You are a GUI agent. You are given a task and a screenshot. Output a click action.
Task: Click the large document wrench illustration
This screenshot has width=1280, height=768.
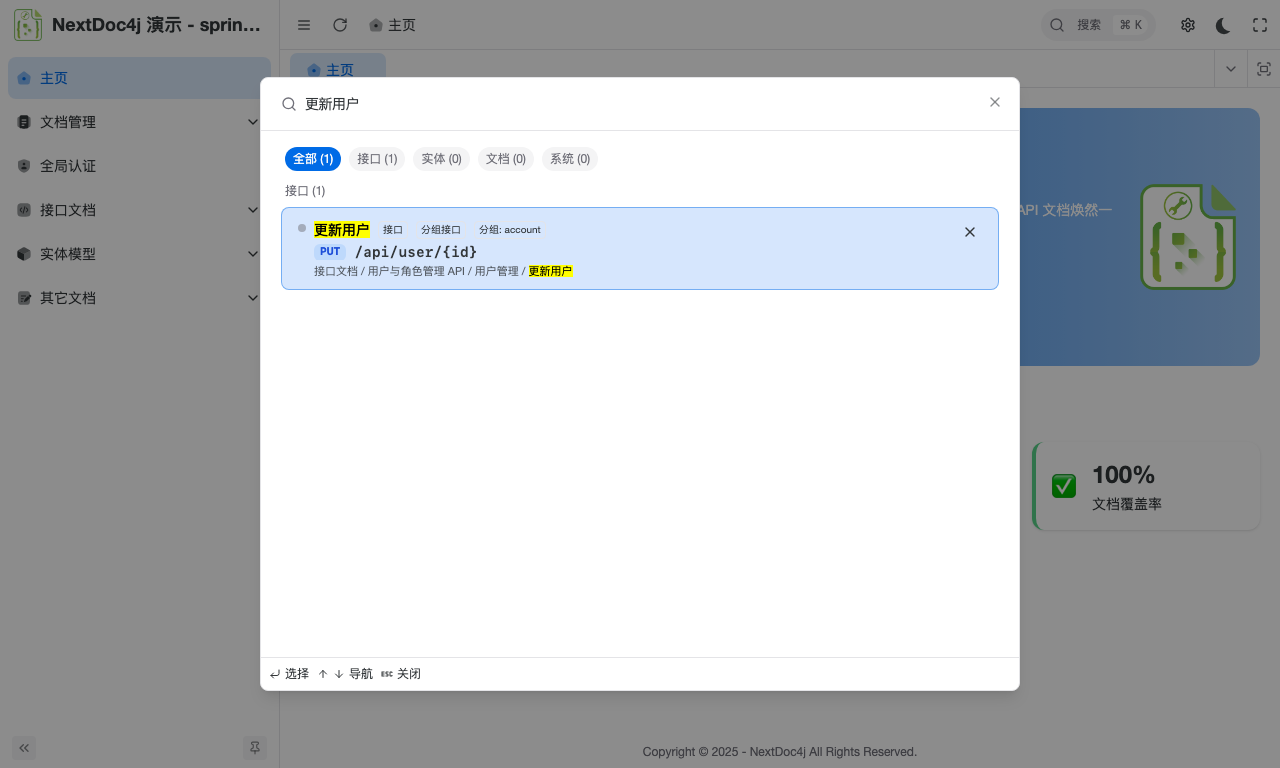pyautogui.click(x=1188, y=237)
